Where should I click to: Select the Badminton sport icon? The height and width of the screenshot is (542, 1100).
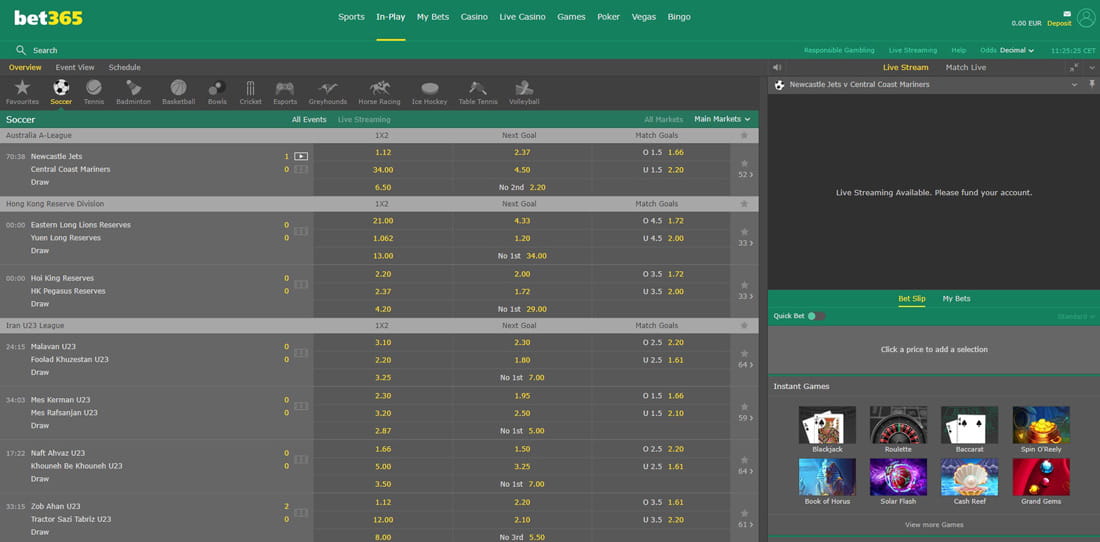[x=133, y=88]
